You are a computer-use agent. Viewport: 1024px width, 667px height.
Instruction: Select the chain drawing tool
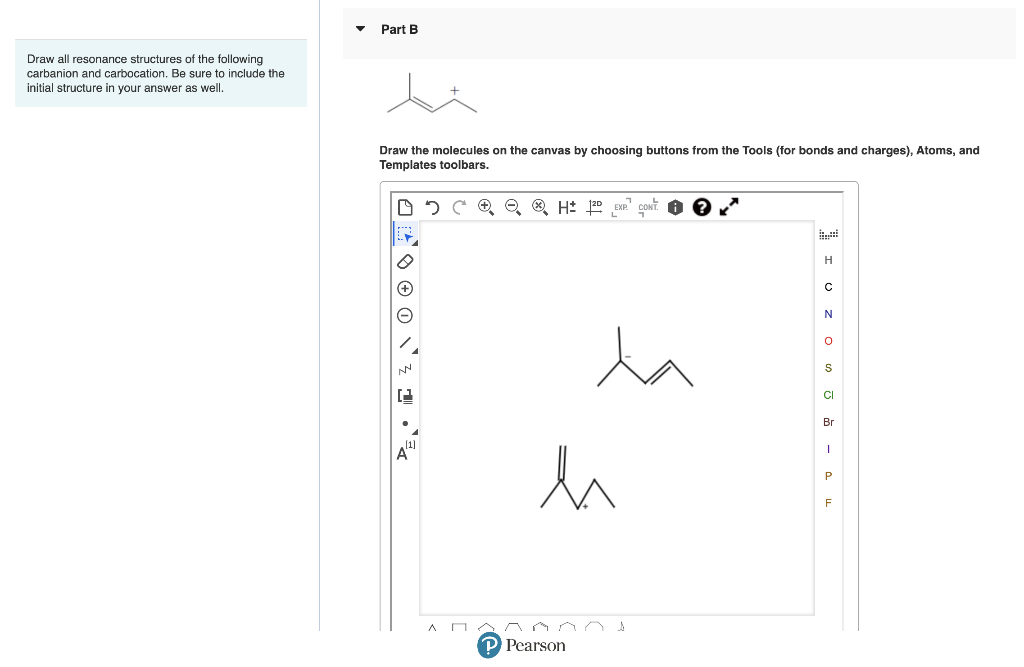pos(405,369)
